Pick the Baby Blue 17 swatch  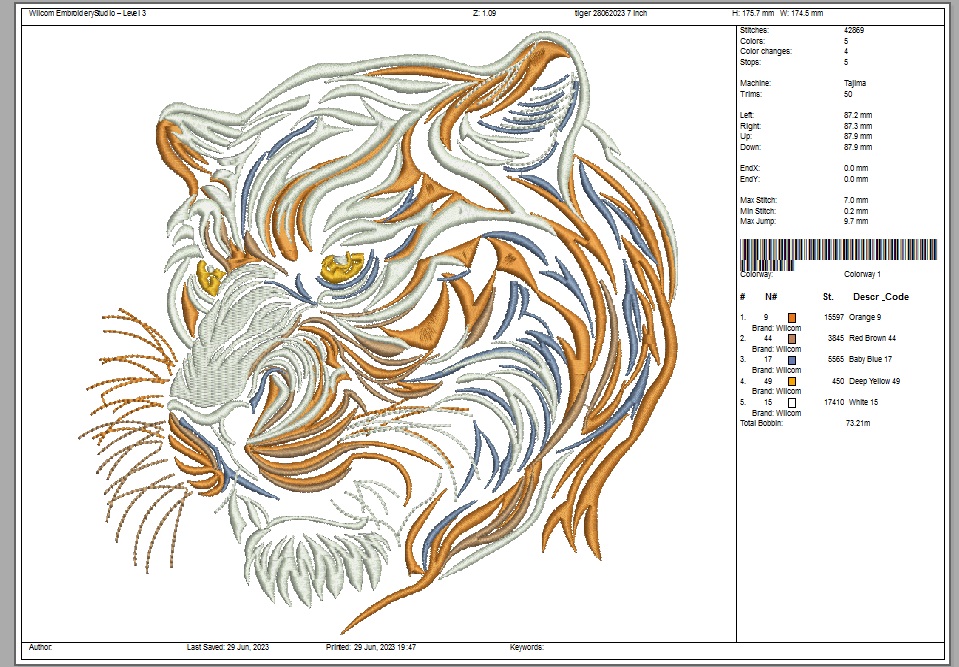point(792,359)
